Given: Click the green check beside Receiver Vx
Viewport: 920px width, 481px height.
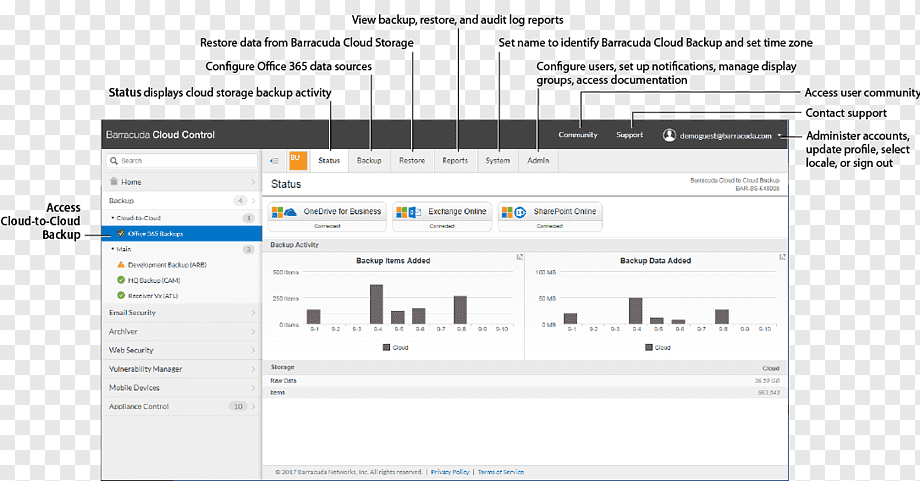Looking at the screenshot, I should pyautogui.click(x=121, y=296).
